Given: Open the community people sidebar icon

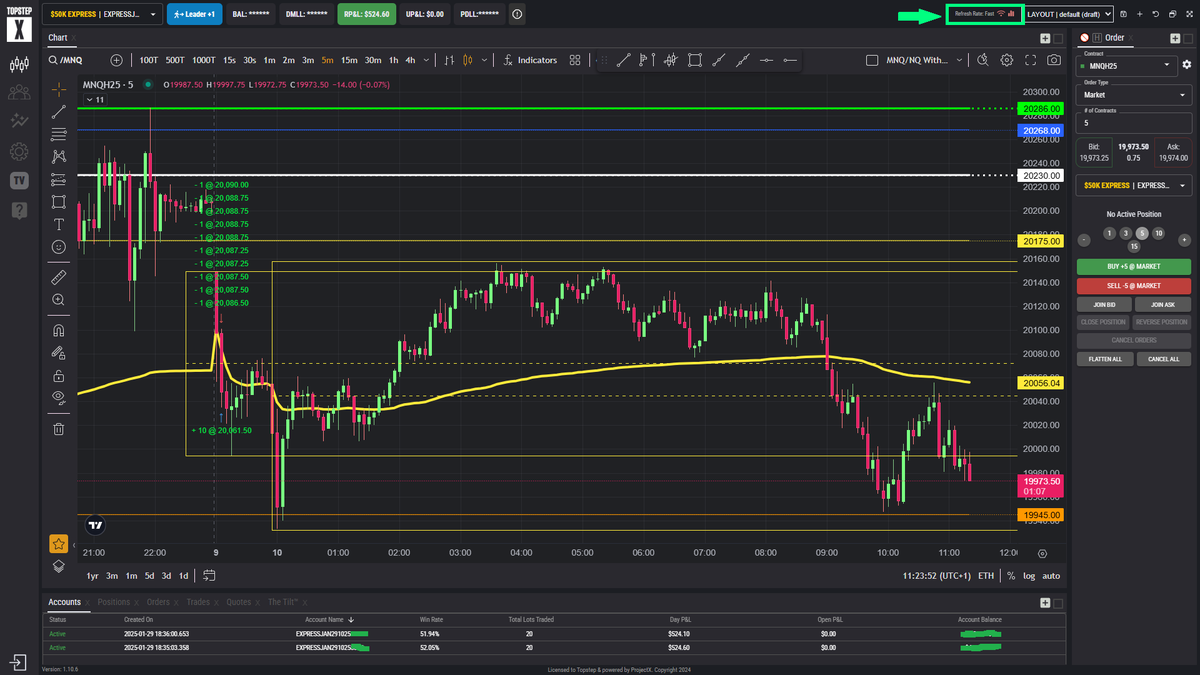Looking at the screenshot, I should tap(19, 93).
